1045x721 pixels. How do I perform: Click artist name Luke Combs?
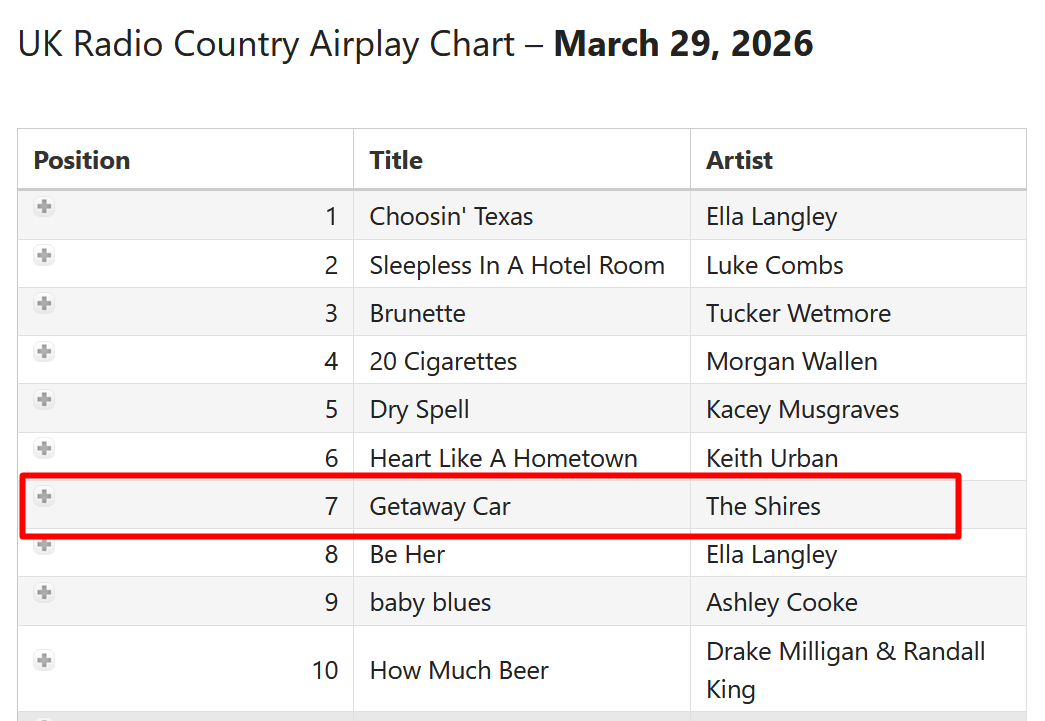774,265
